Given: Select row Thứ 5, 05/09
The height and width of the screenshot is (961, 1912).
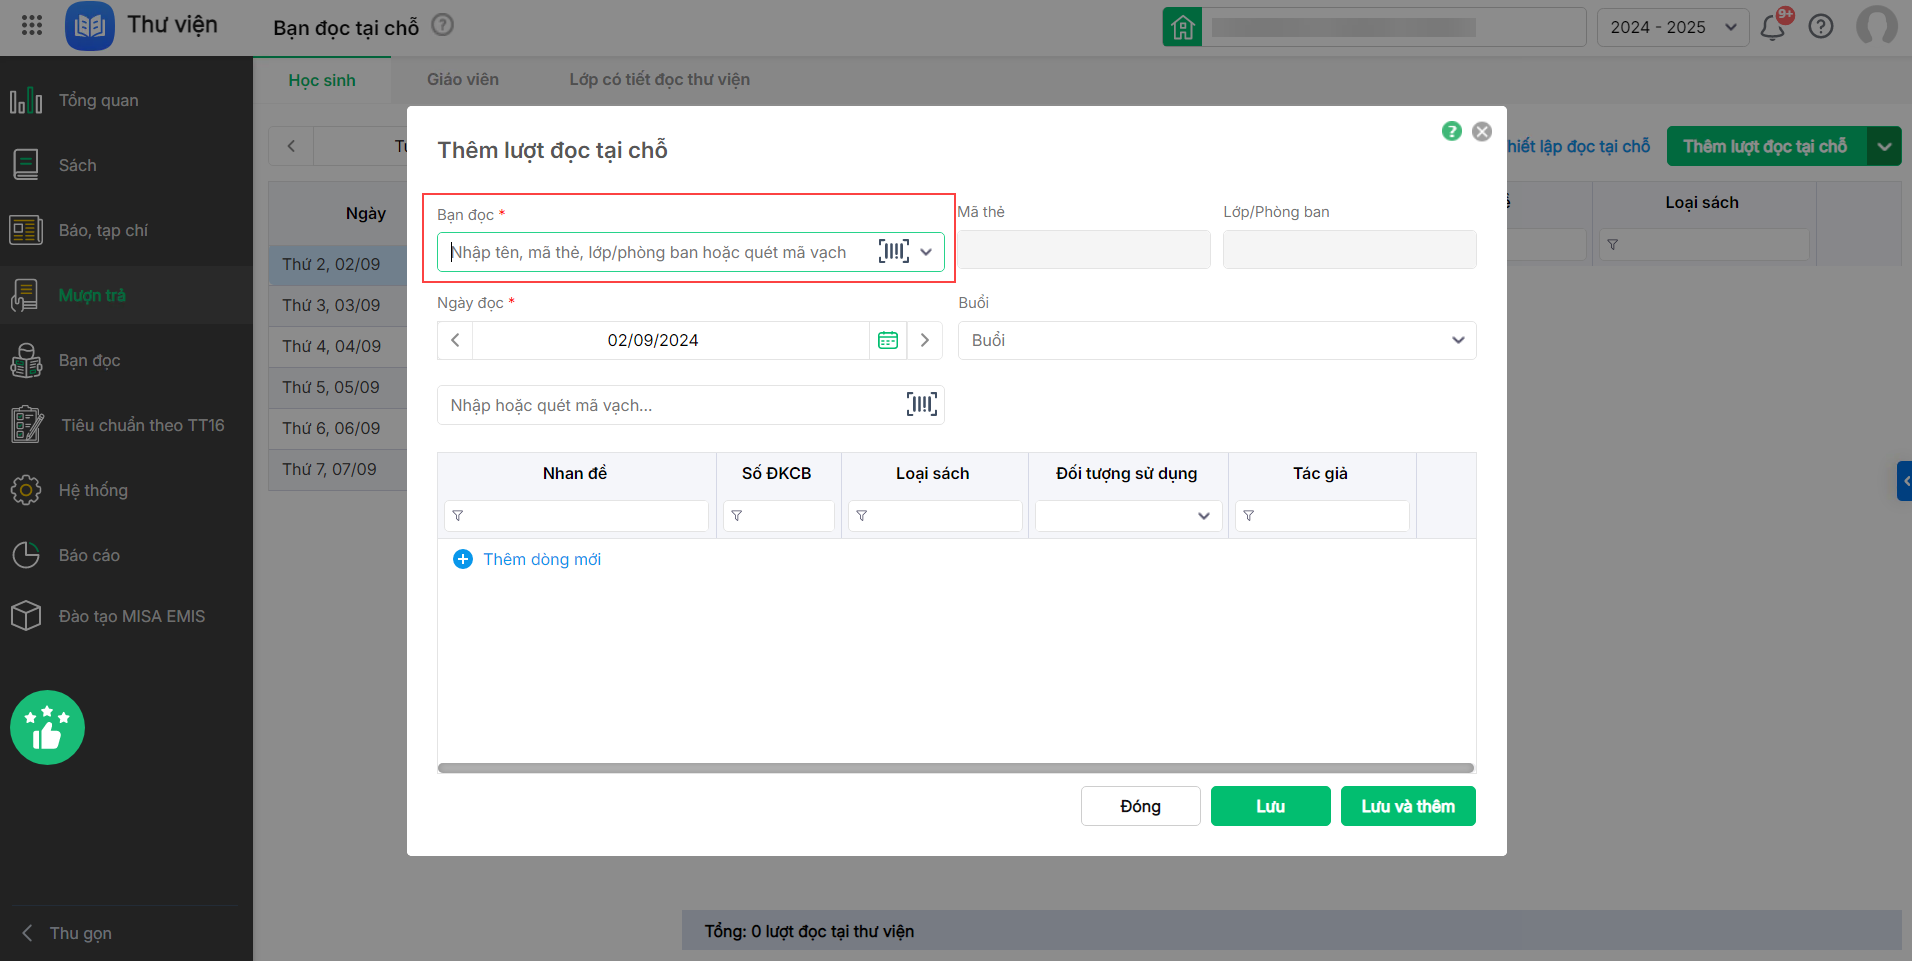Looking at the screenshot, I should tap(338, 387).
